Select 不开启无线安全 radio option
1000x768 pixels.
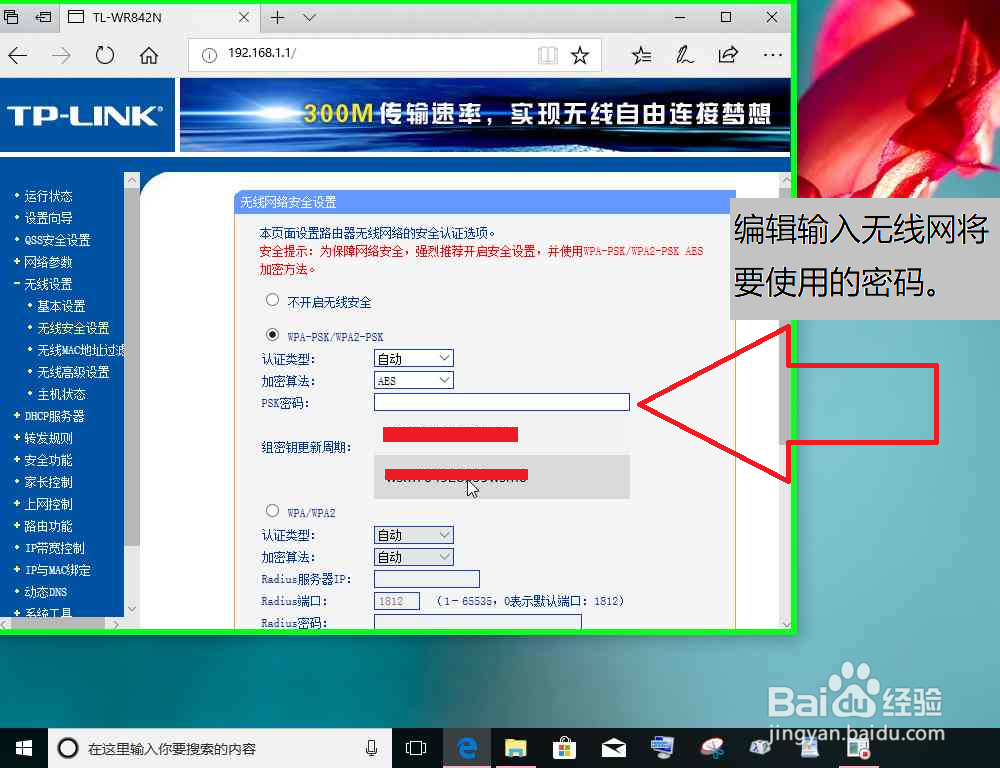tap(271, 299)
